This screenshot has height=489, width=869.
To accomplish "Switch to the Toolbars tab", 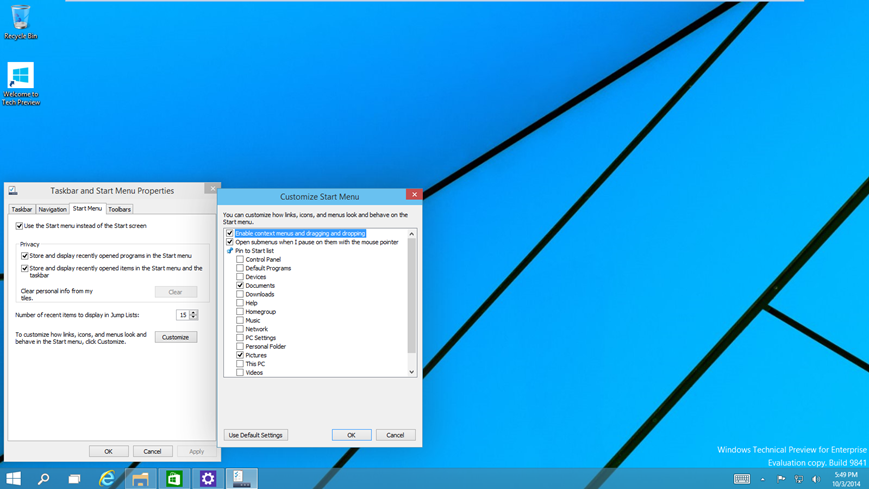I will click(119, 210).
